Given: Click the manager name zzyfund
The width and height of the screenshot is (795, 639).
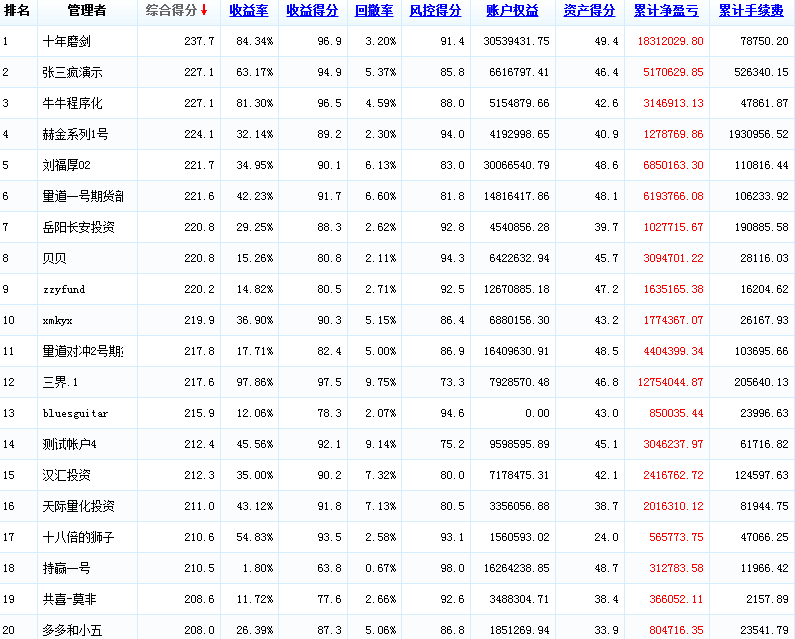Looking at the screenshot, I should click(63, 289).
